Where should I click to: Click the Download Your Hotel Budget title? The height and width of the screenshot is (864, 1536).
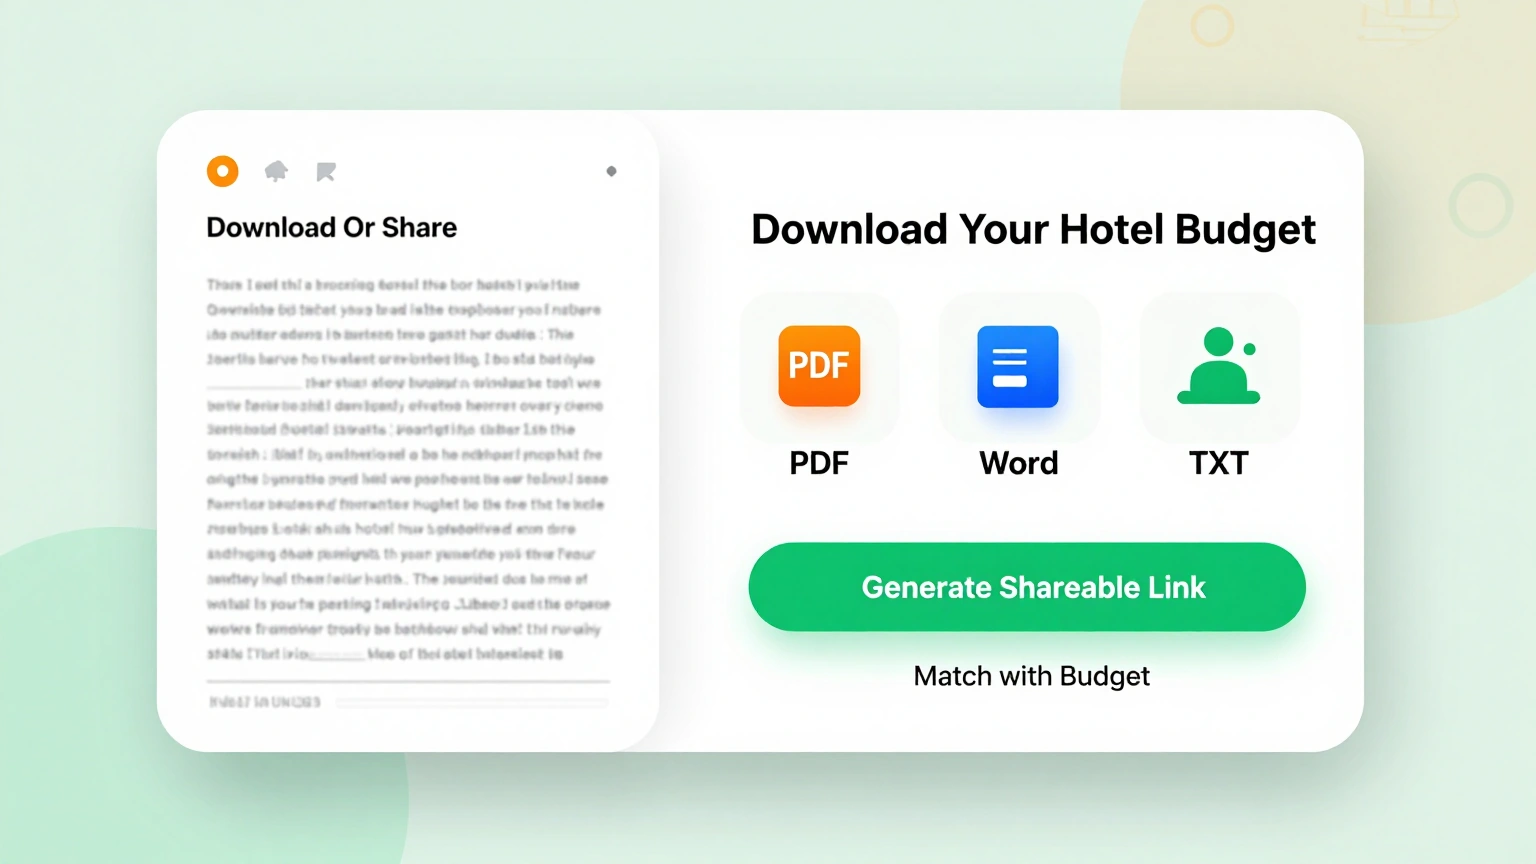point(1033,229)
